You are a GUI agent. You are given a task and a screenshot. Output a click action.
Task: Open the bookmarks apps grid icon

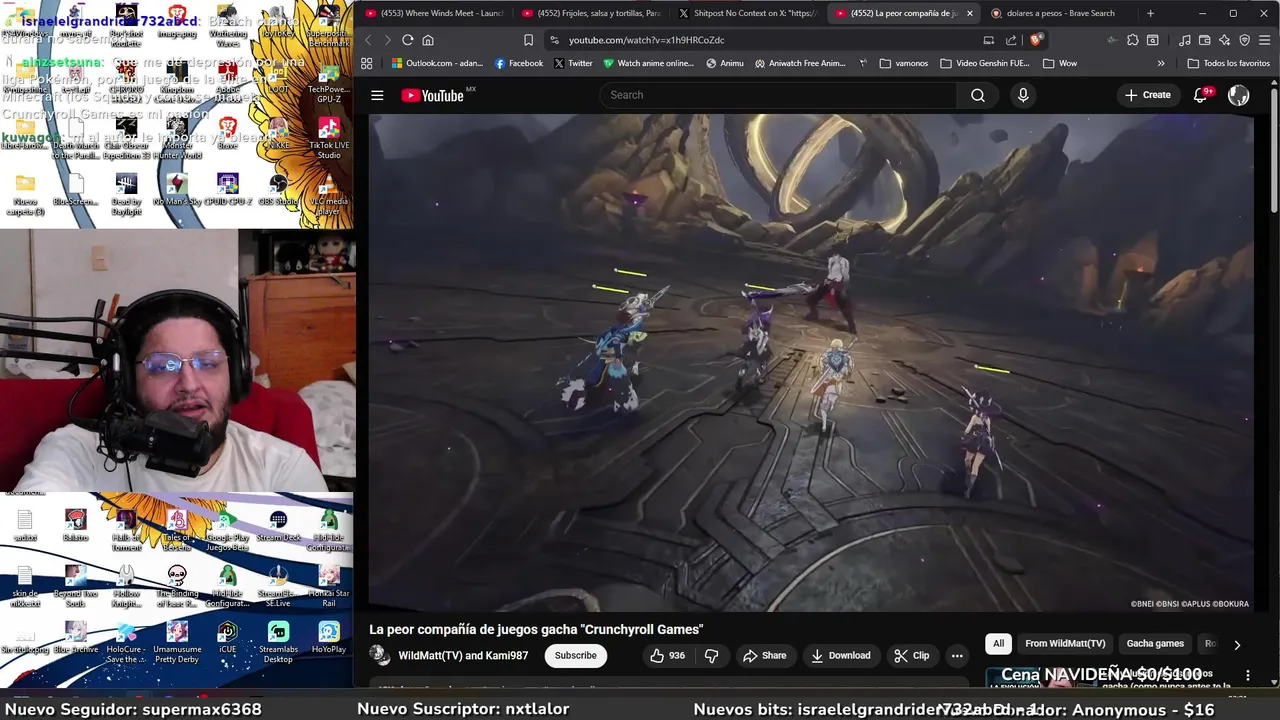pos(367,63)
